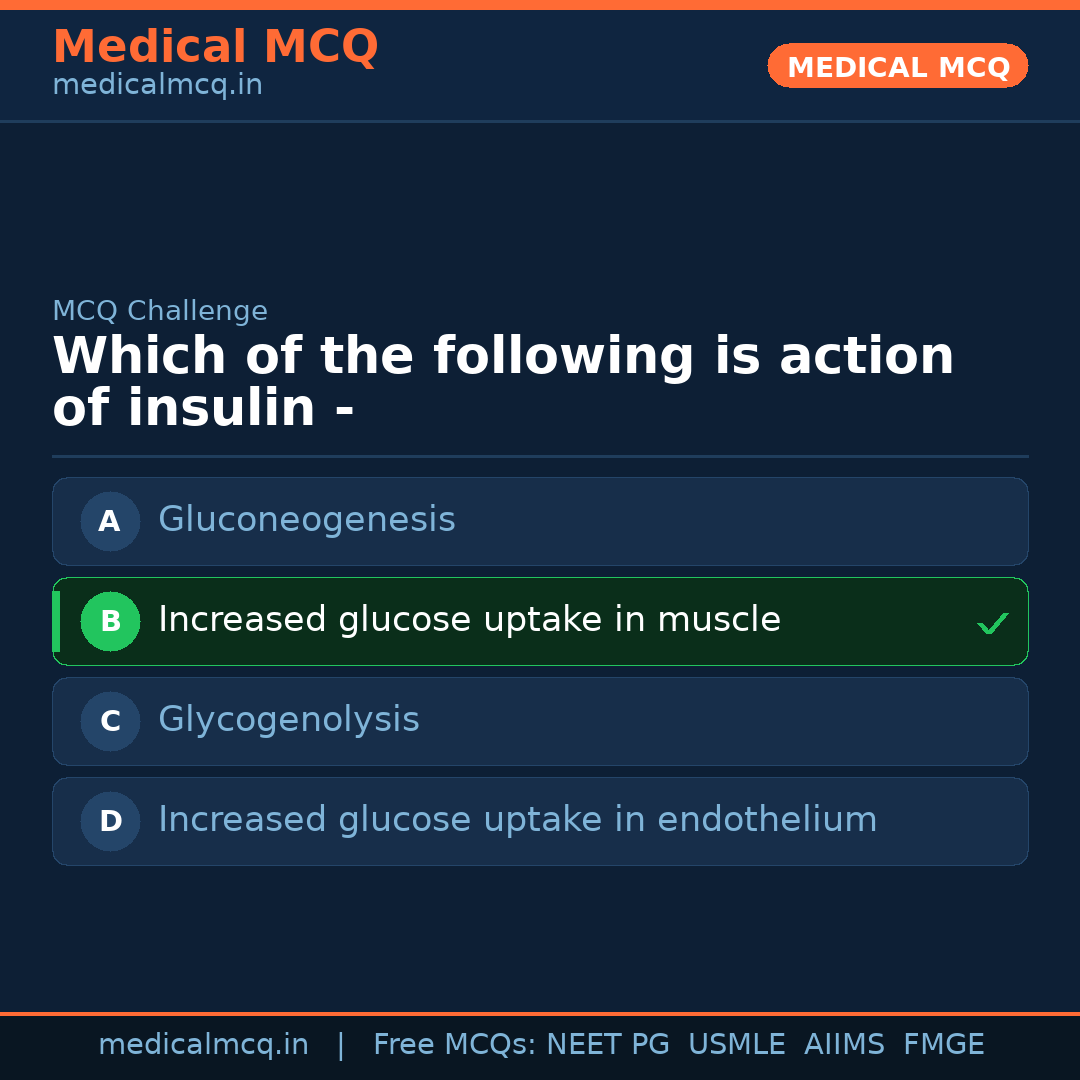Choose the Glycogenolysis answer text

click(288, 720)
